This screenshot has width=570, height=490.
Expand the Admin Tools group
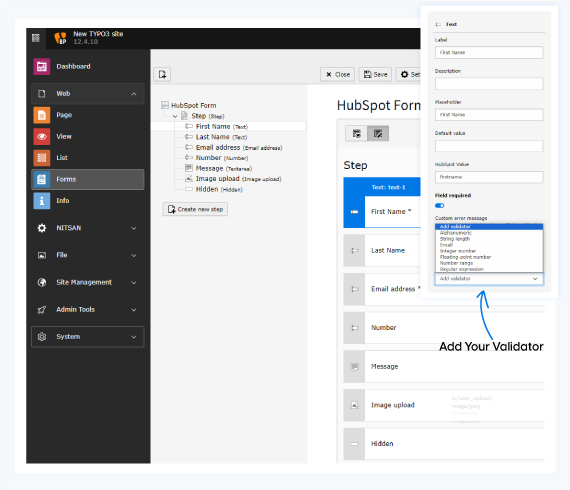tap(88, 310)
